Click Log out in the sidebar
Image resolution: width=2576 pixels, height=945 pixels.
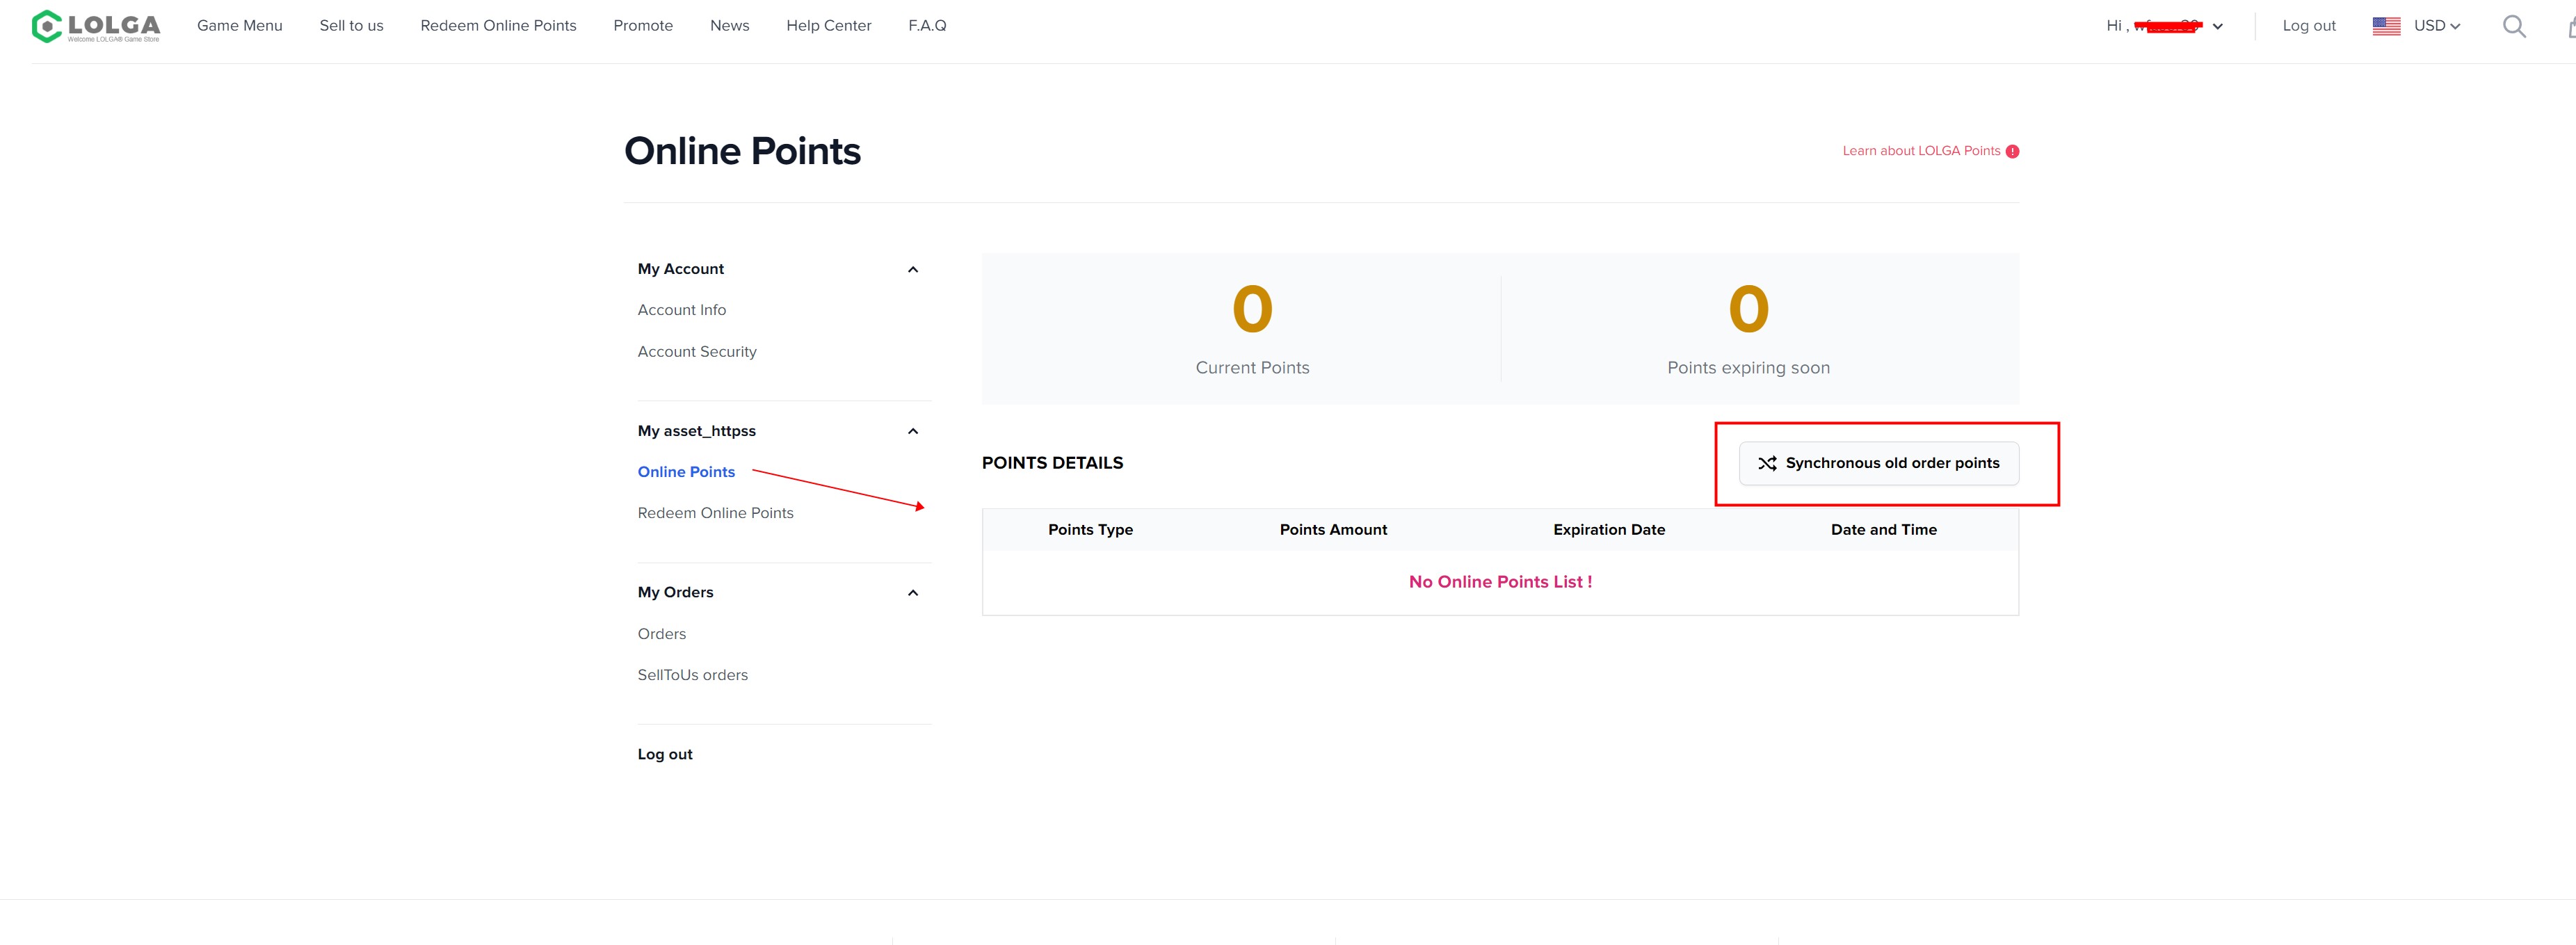(665, 754)
